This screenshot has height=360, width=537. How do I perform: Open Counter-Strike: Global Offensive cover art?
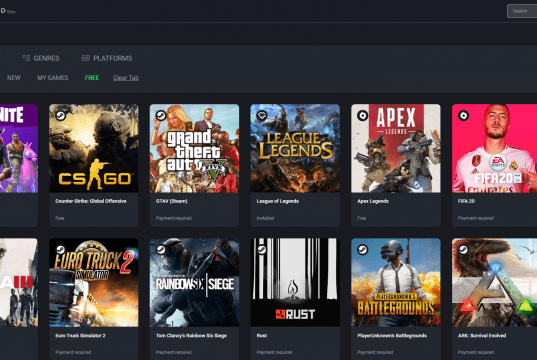click(x=94, y=148)
